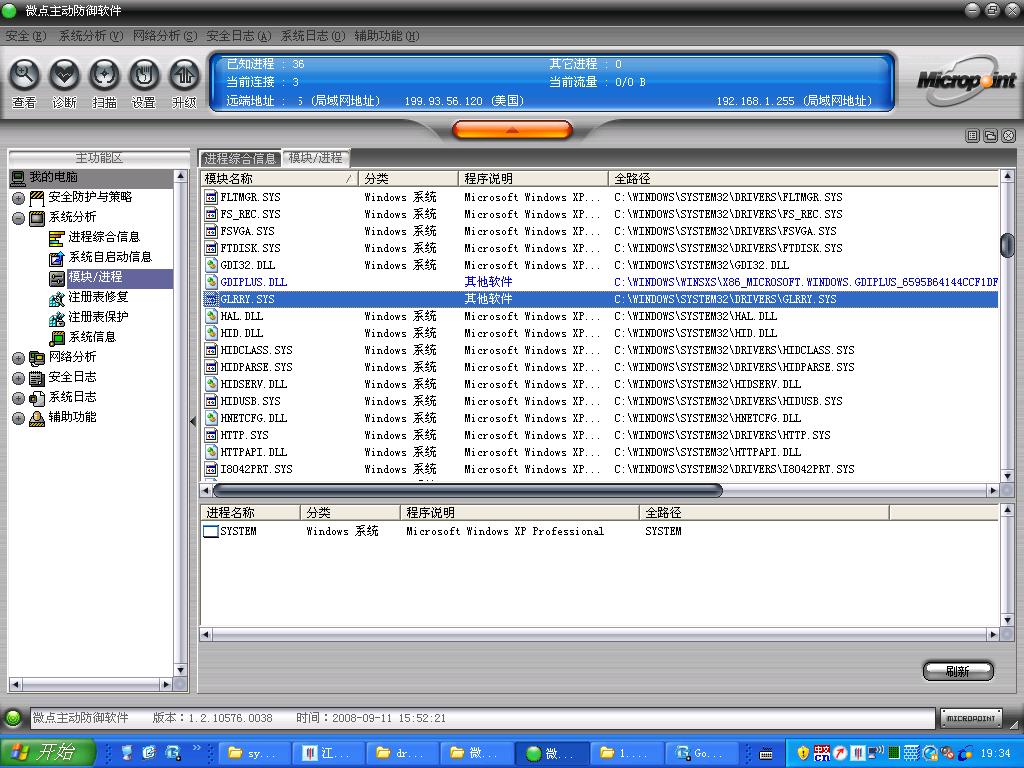This screenshot has height=768, width=1024.
Task: Expand the 网络分析 tree node
Action: coord(18,358)
